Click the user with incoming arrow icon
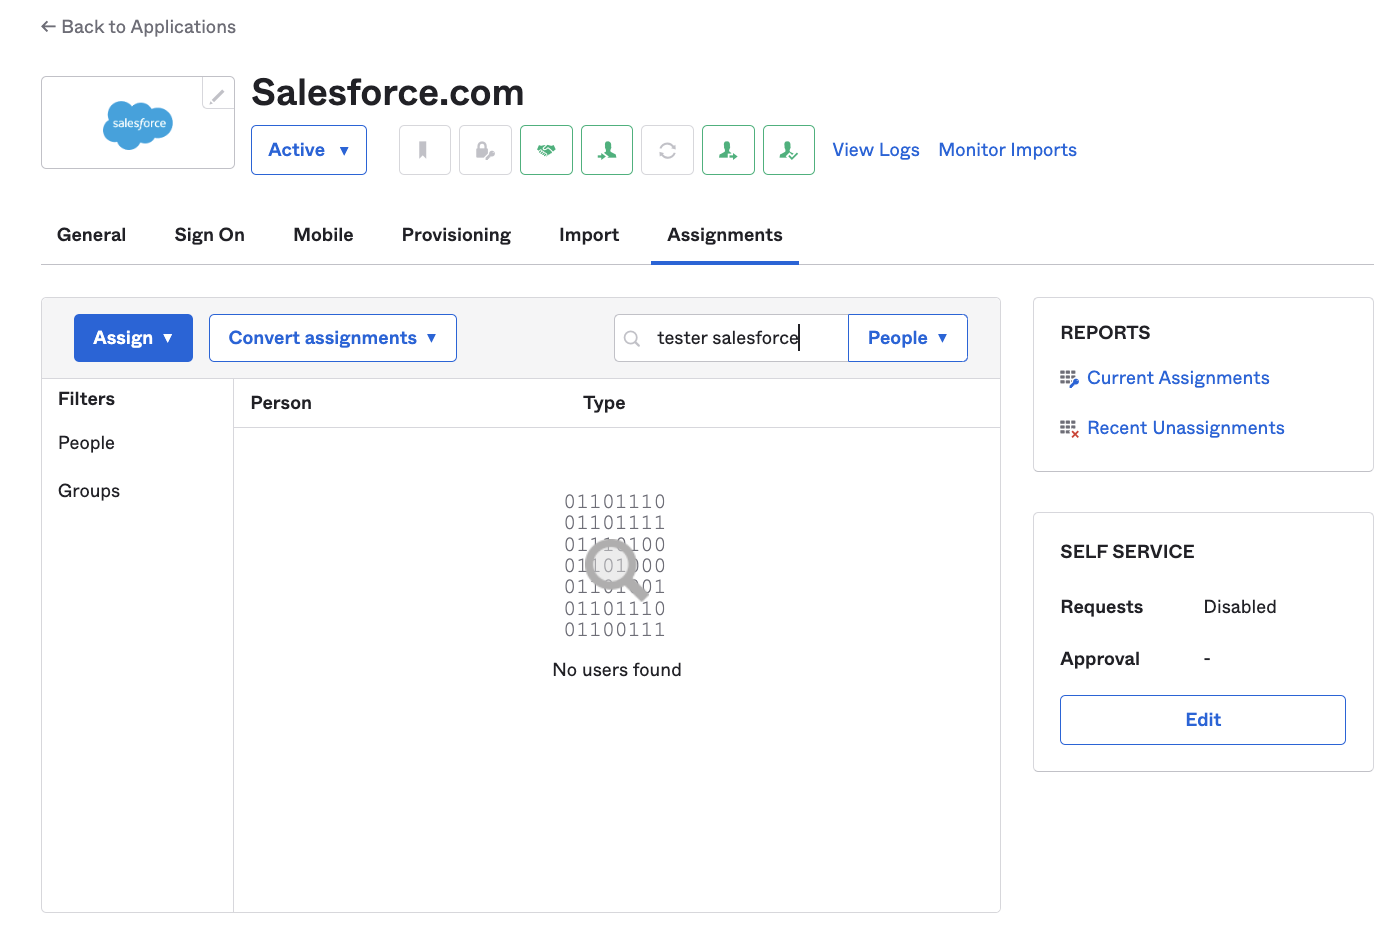Viewport: 1392px width, 930px height. [607, 150]
